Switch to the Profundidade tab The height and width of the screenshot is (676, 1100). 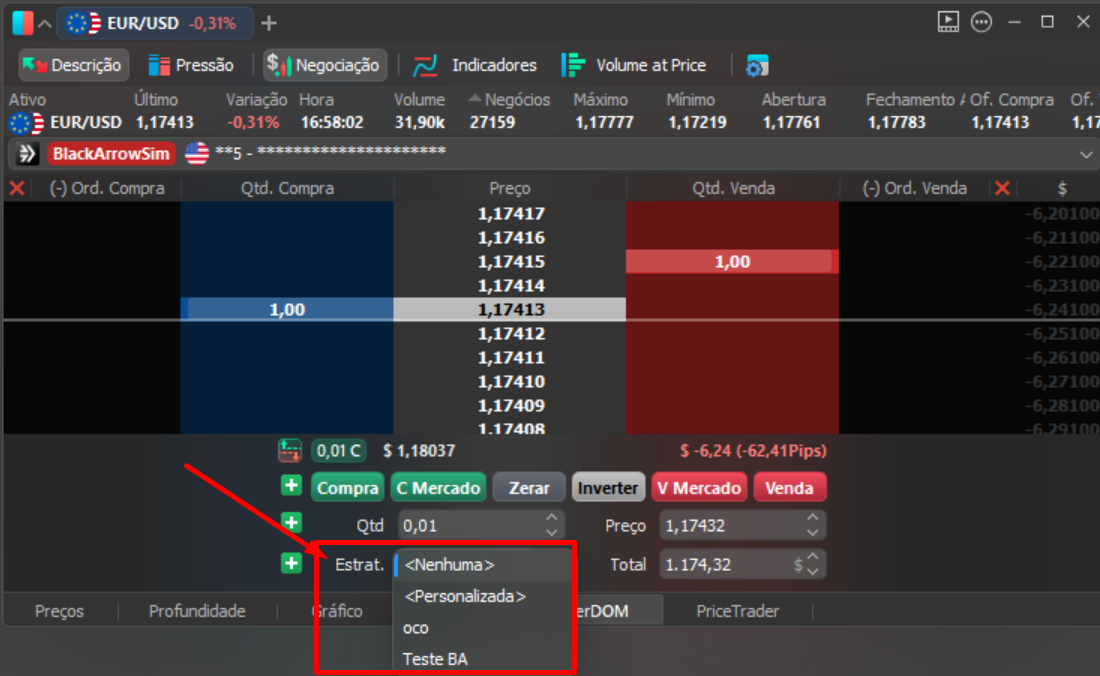(x=197, y=611)
